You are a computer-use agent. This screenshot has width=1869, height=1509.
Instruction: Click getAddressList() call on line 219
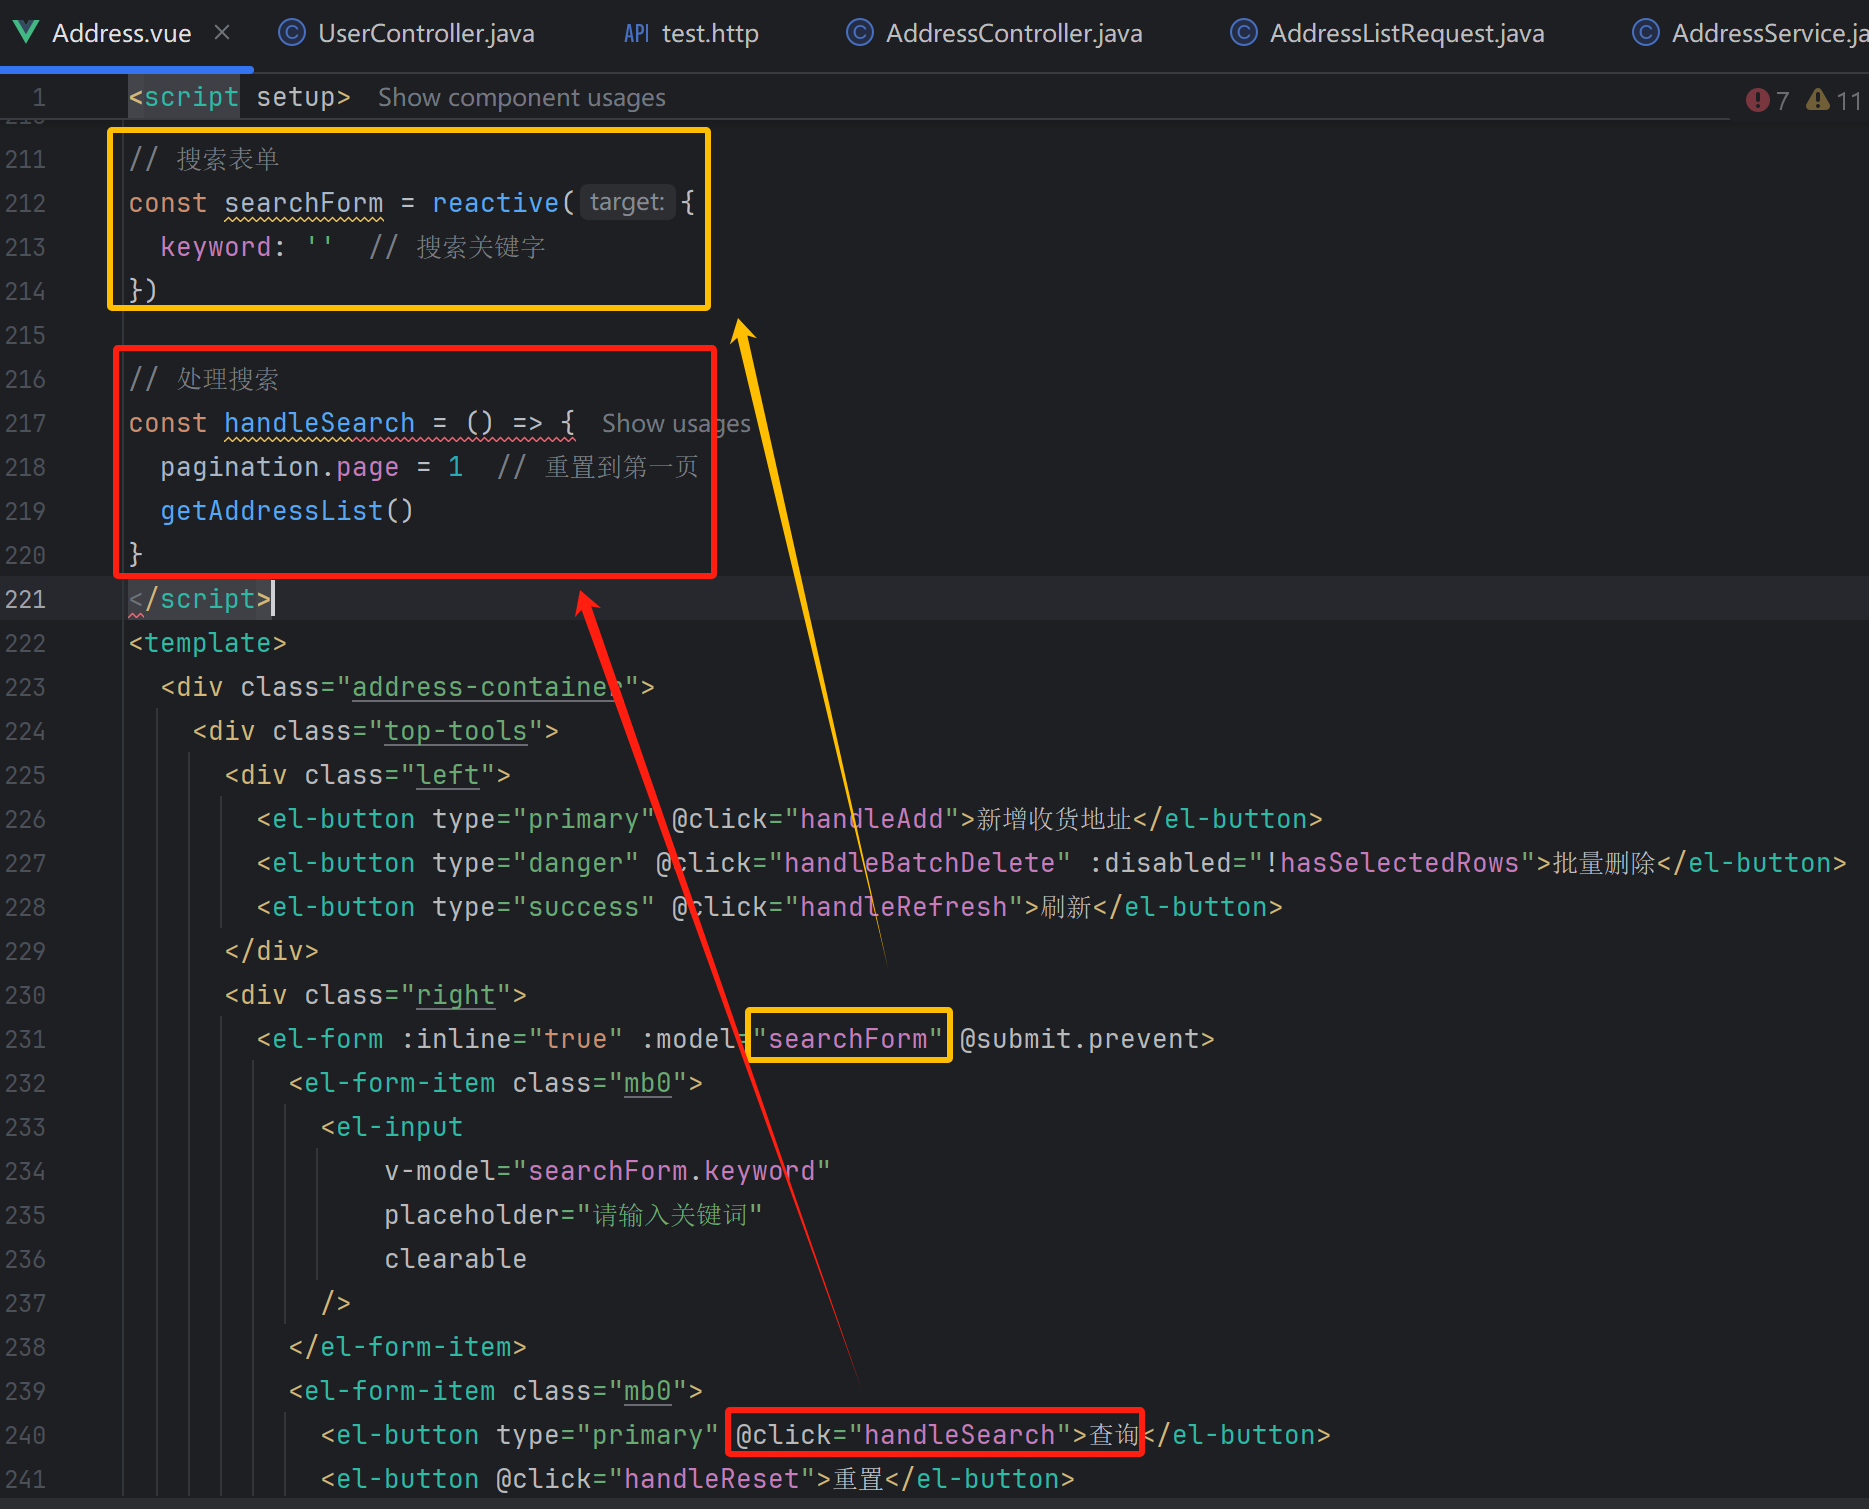(x=287, y=511)
